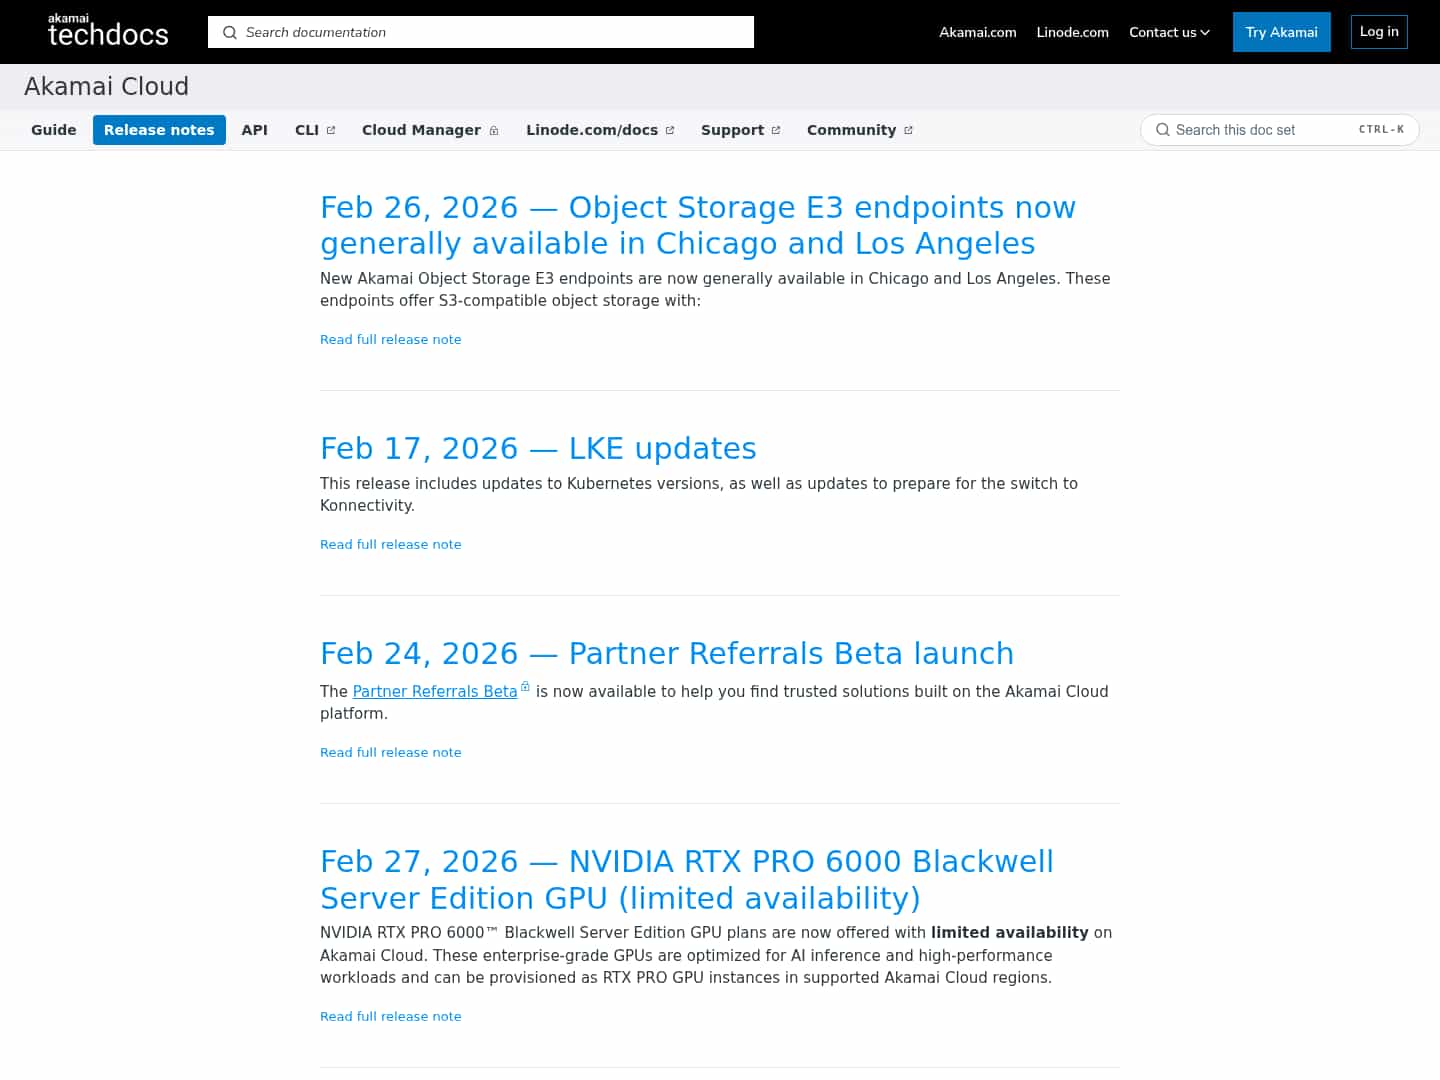This screenshot has width=1440, height=1080.
Task: Click the lock icon next to Cloud Manager
Action: pyautogui.click(x=494, y=130)
